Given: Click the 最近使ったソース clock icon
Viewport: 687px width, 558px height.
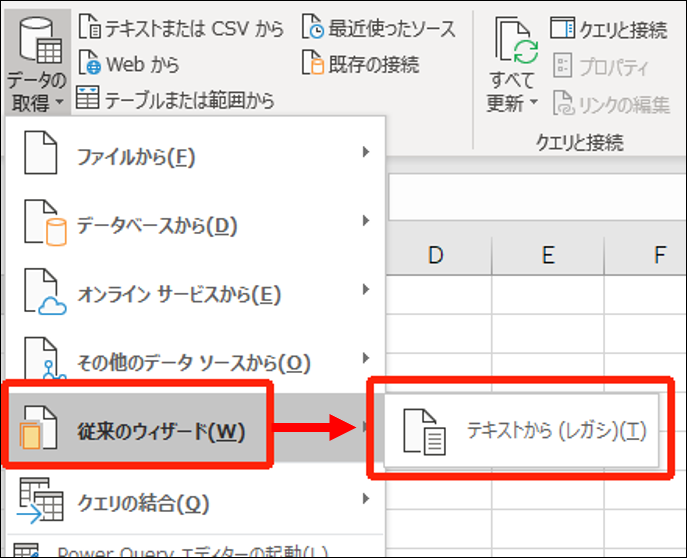Looking at the screenshot, I should 313,26.
